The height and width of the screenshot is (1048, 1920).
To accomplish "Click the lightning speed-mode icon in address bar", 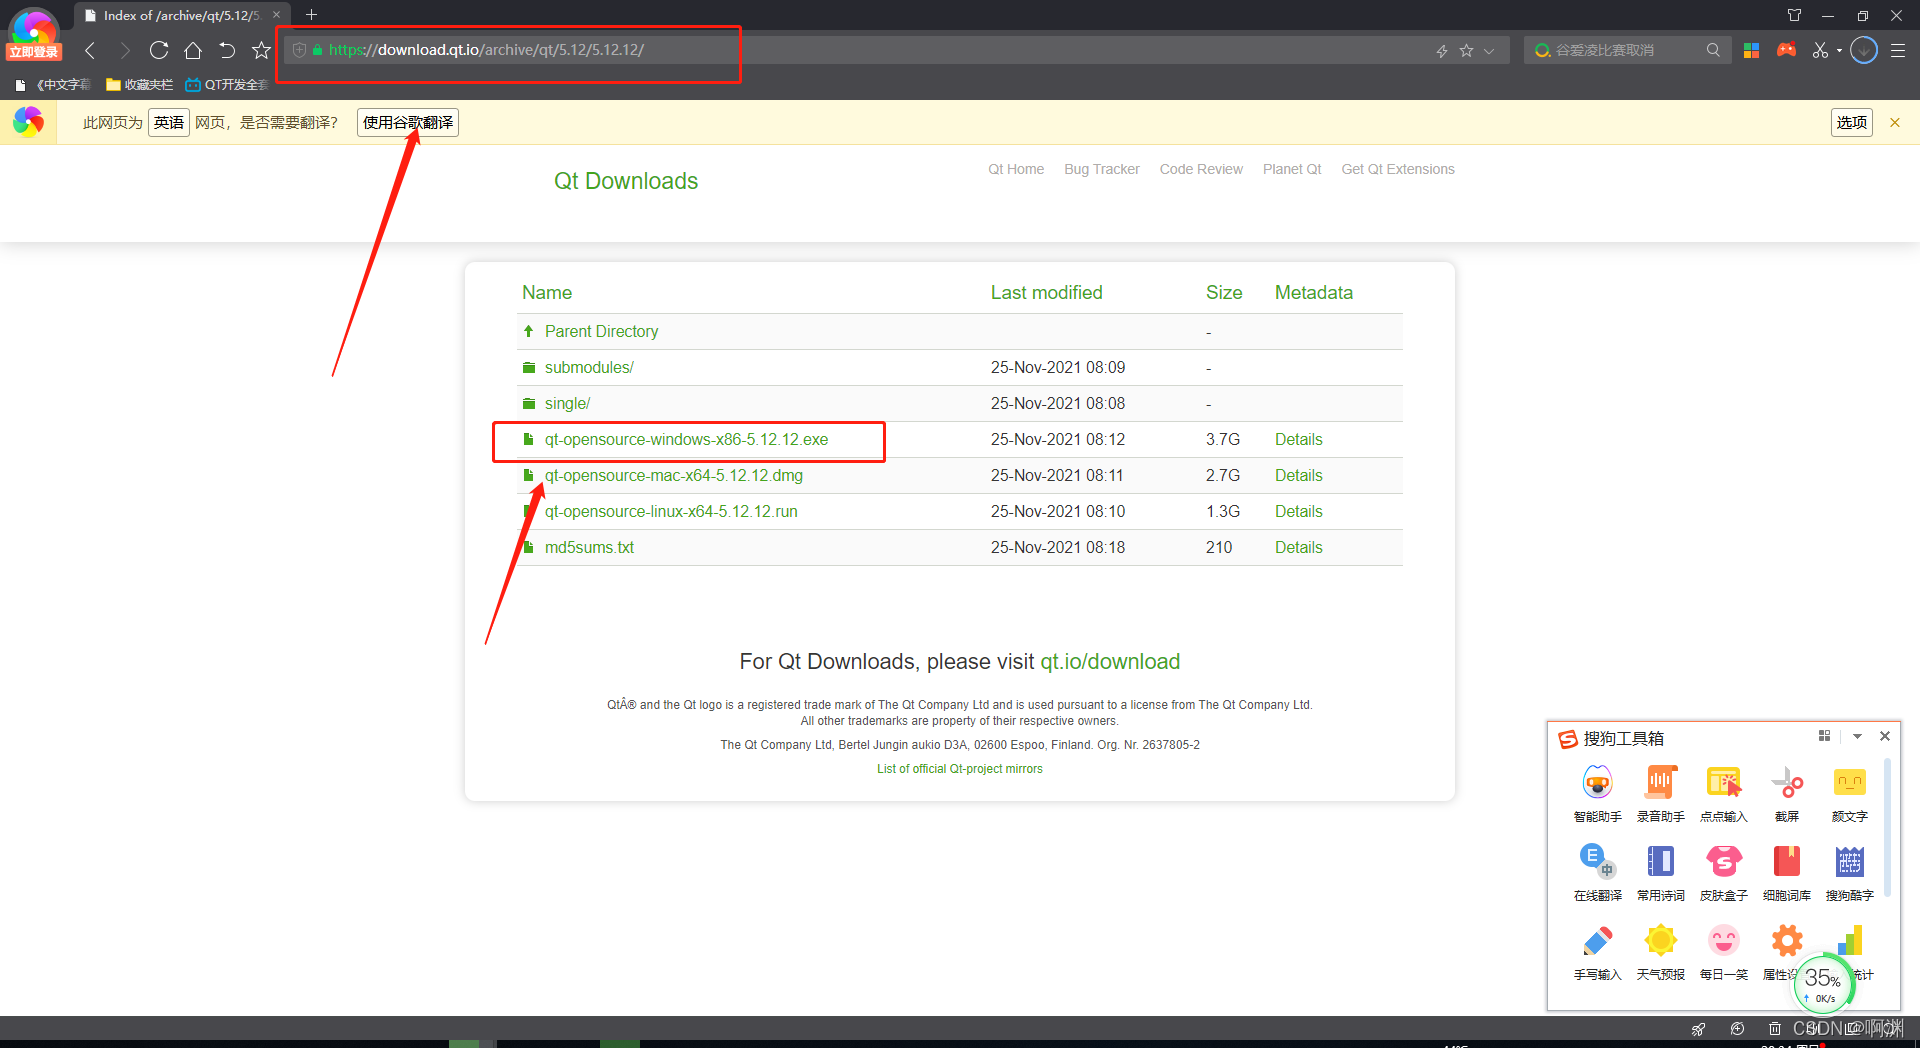I will click(1442, 50).
